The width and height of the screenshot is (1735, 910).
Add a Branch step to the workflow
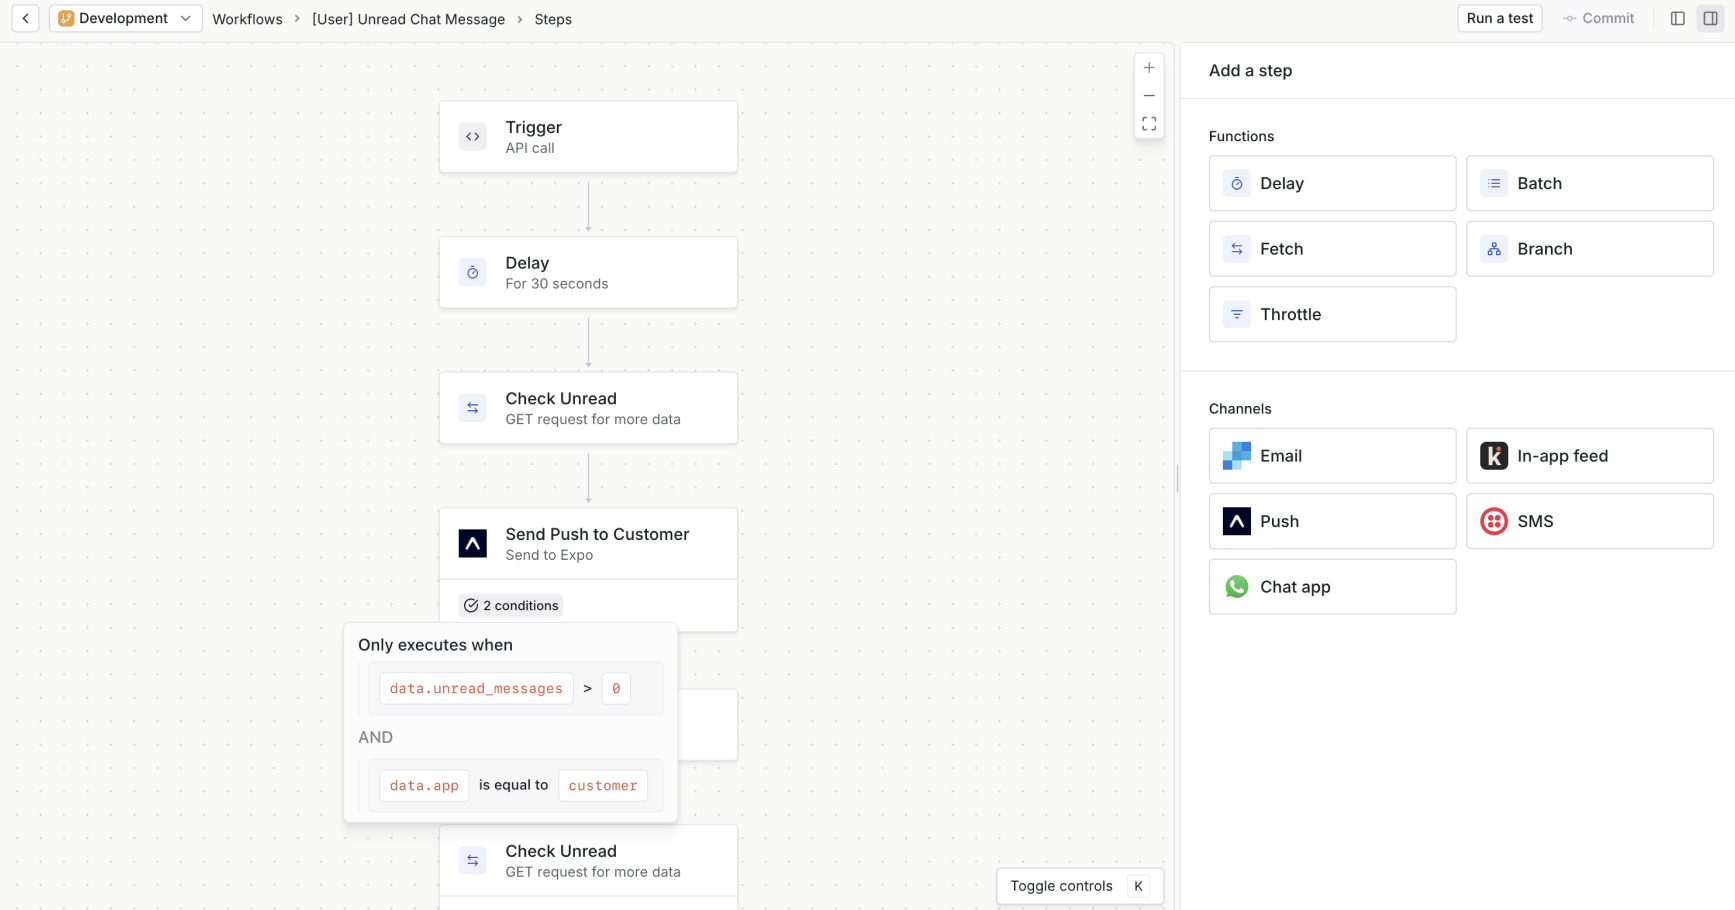[x=1588, y=248]
